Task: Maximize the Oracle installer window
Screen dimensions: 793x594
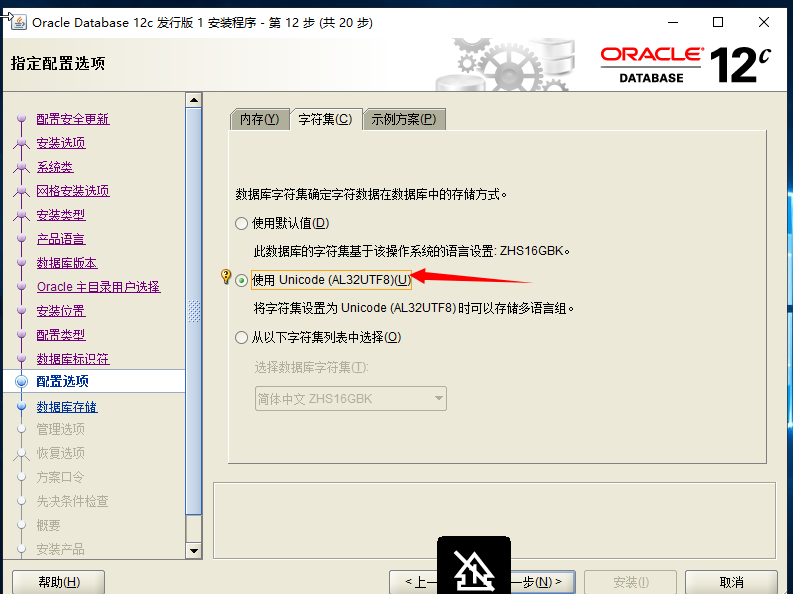Action: pos(718,22)
